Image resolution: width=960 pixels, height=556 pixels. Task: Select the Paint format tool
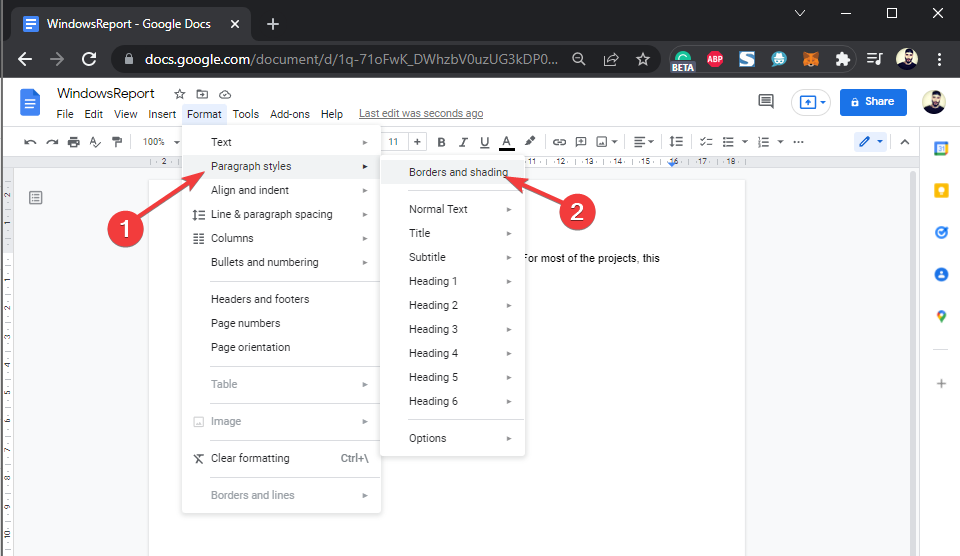click(x=117, y=142)
